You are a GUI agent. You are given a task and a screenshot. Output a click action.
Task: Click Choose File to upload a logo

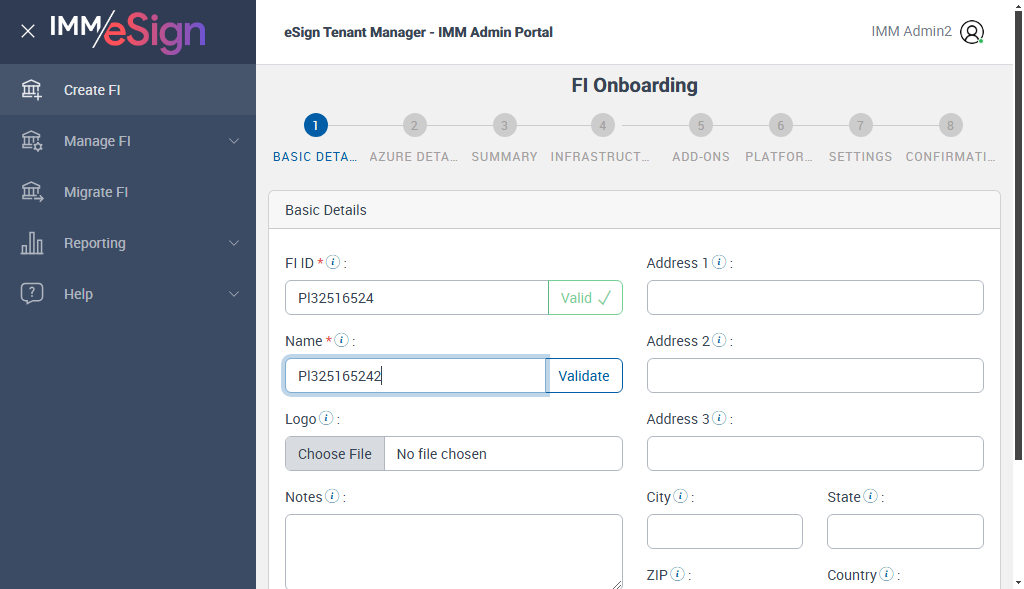(335, 454)
